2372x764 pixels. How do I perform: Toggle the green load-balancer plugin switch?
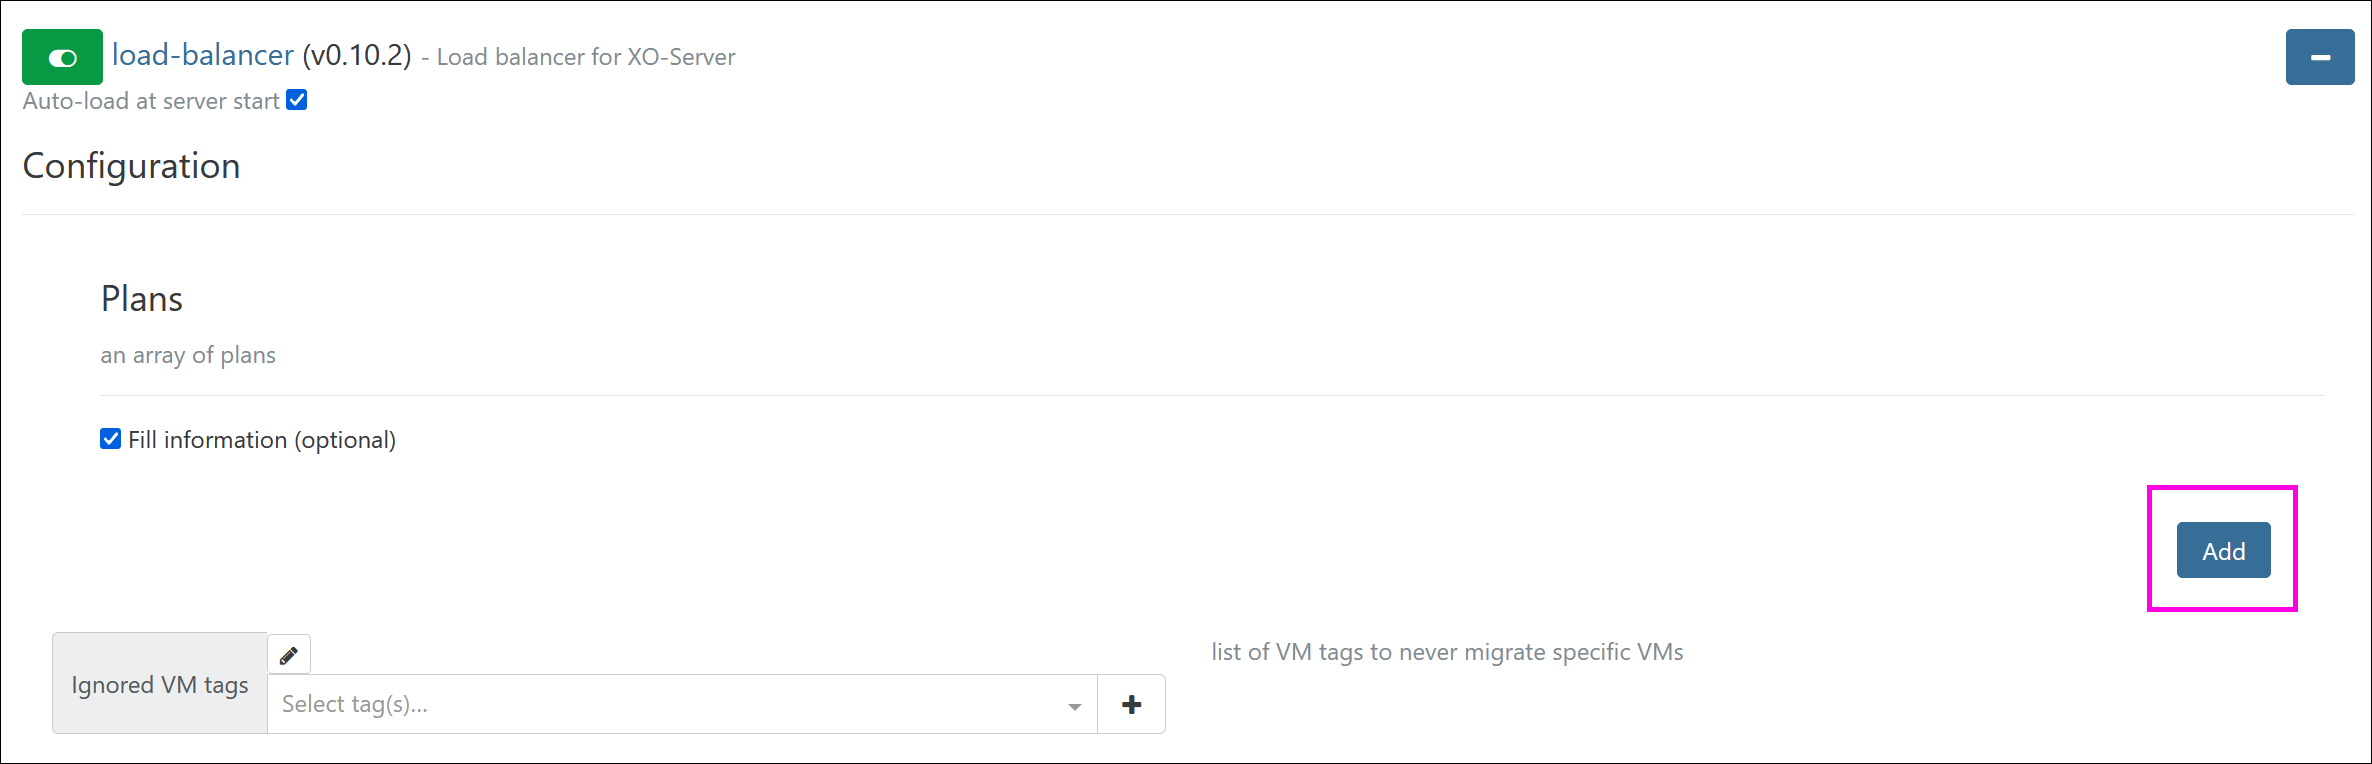[62, 57]
